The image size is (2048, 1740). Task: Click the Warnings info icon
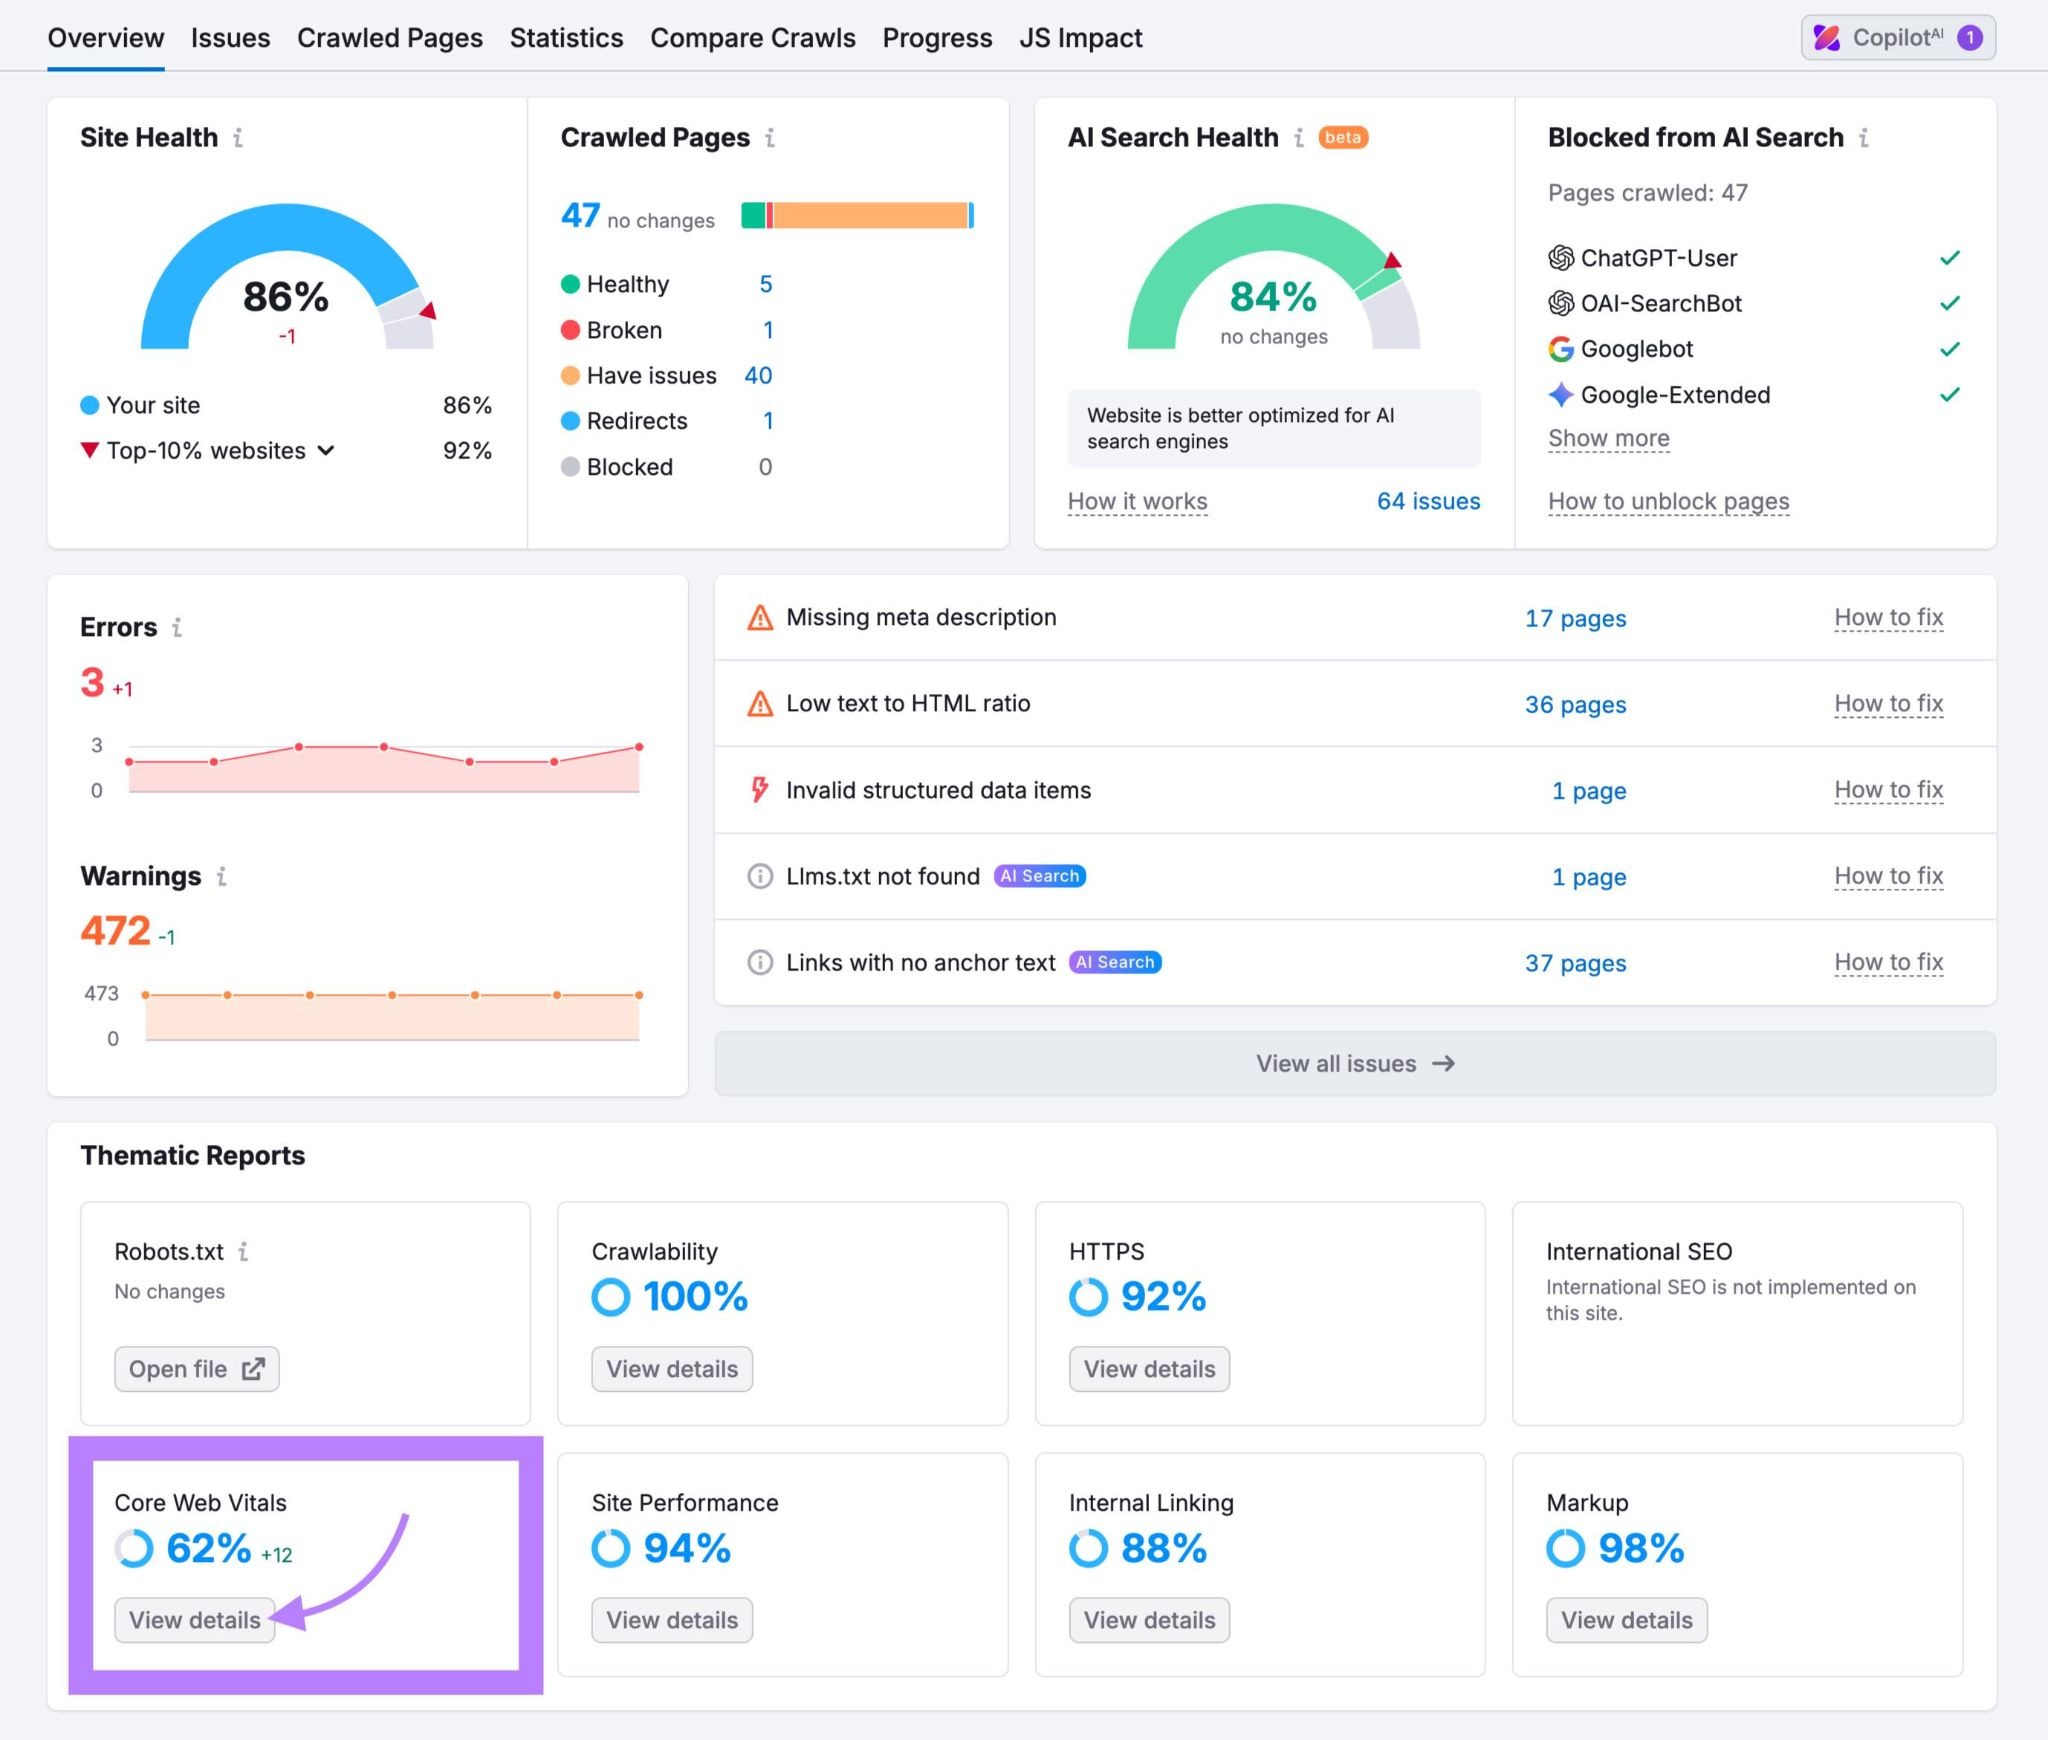point(222,876)
